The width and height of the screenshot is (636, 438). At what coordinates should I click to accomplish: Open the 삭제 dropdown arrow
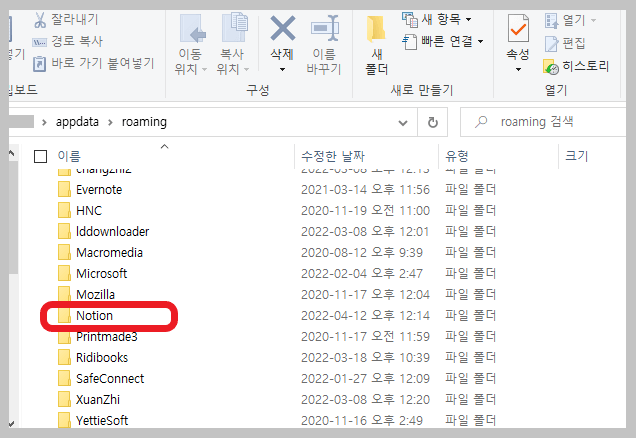pyautogui.click(x=283, y=70)
